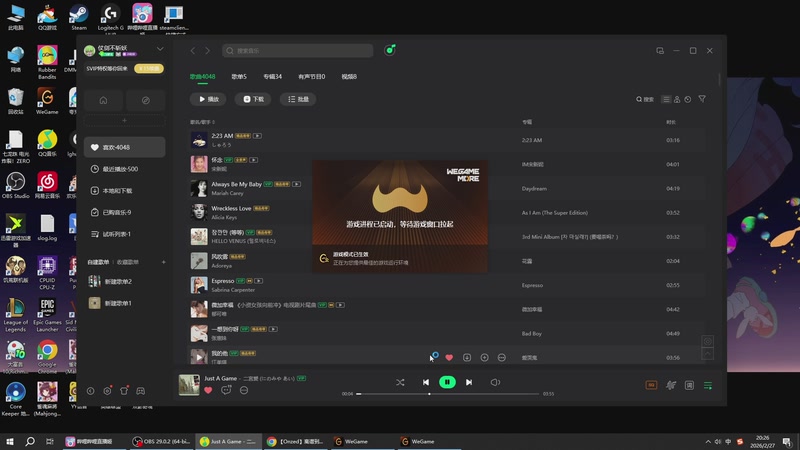Select the Always Be My Baby song title

(236, 184)
